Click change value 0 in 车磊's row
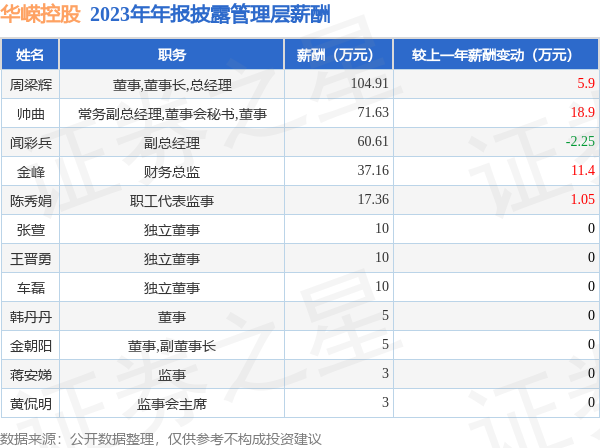The width and height of the screenshot is (600, 448). click(x=591, y=286)
